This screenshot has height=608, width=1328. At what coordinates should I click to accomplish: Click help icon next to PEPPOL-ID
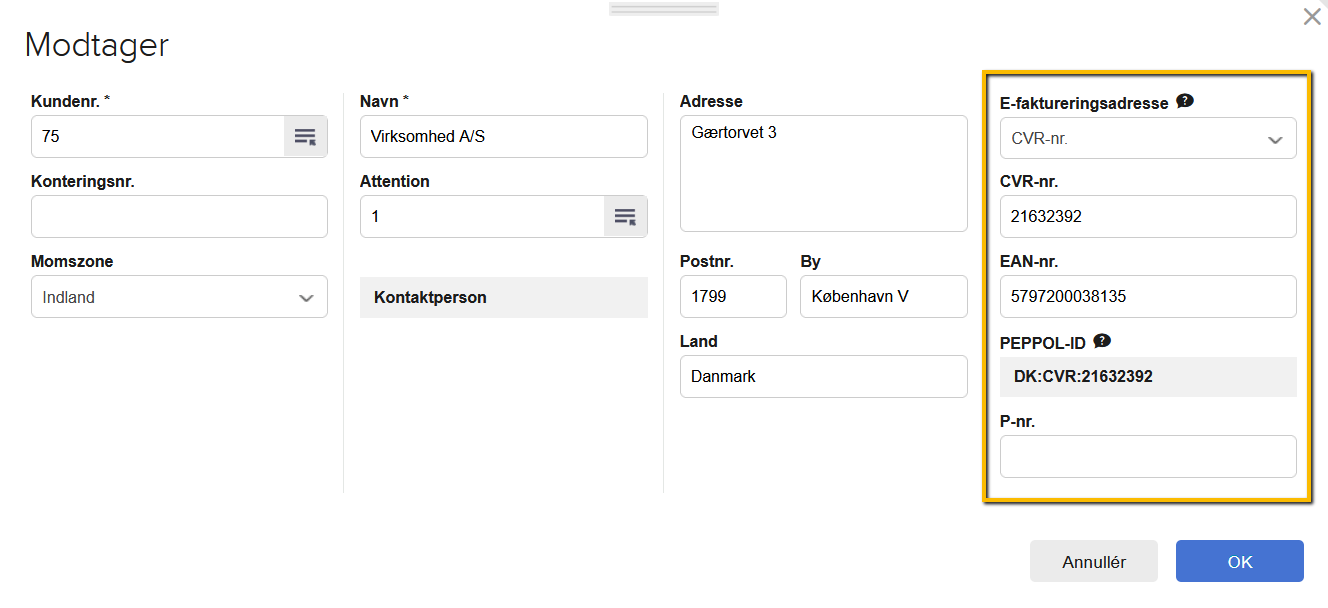point(1102,341)
